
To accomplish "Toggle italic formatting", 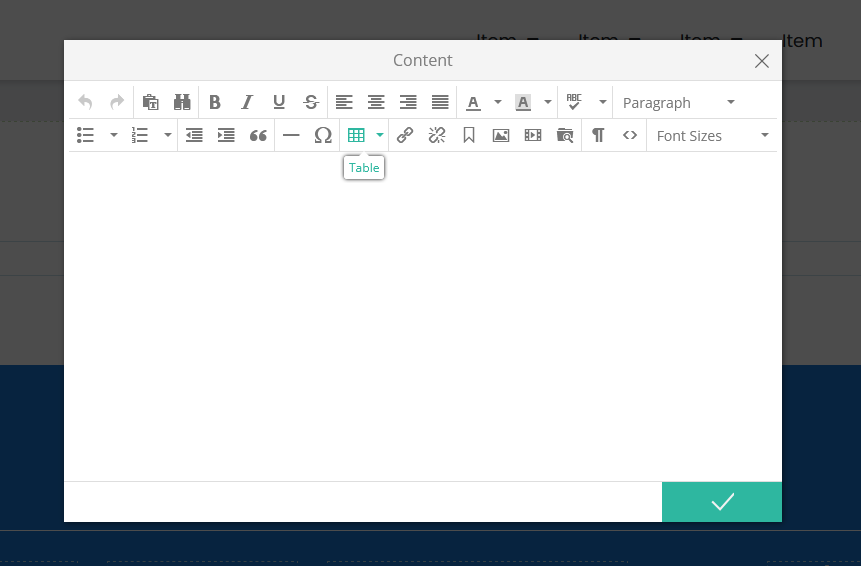I will pyautogui.click(x=247, y=102).
